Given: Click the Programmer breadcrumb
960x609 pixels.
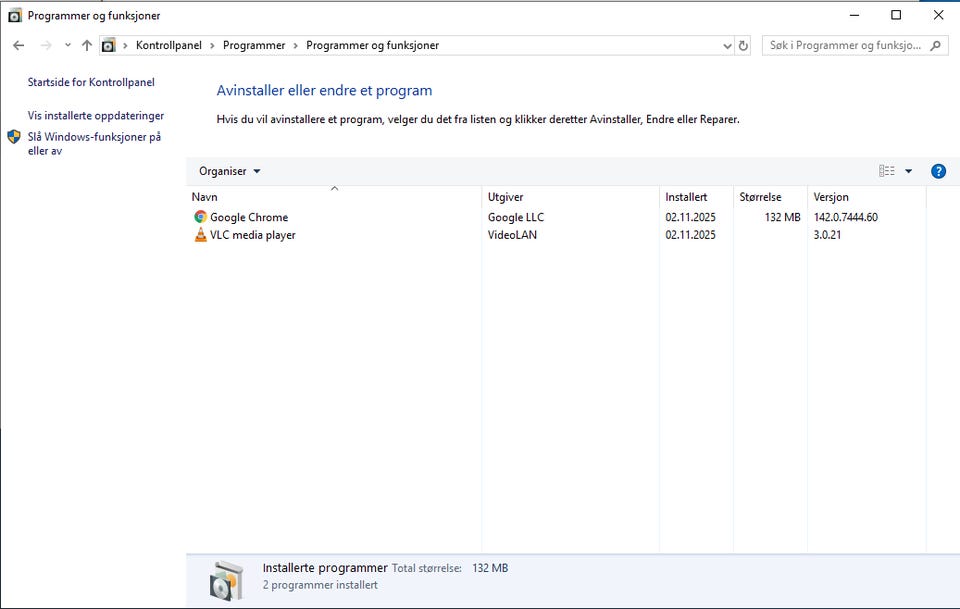Looking at the screenshot, I should click(x=254, y=45).
